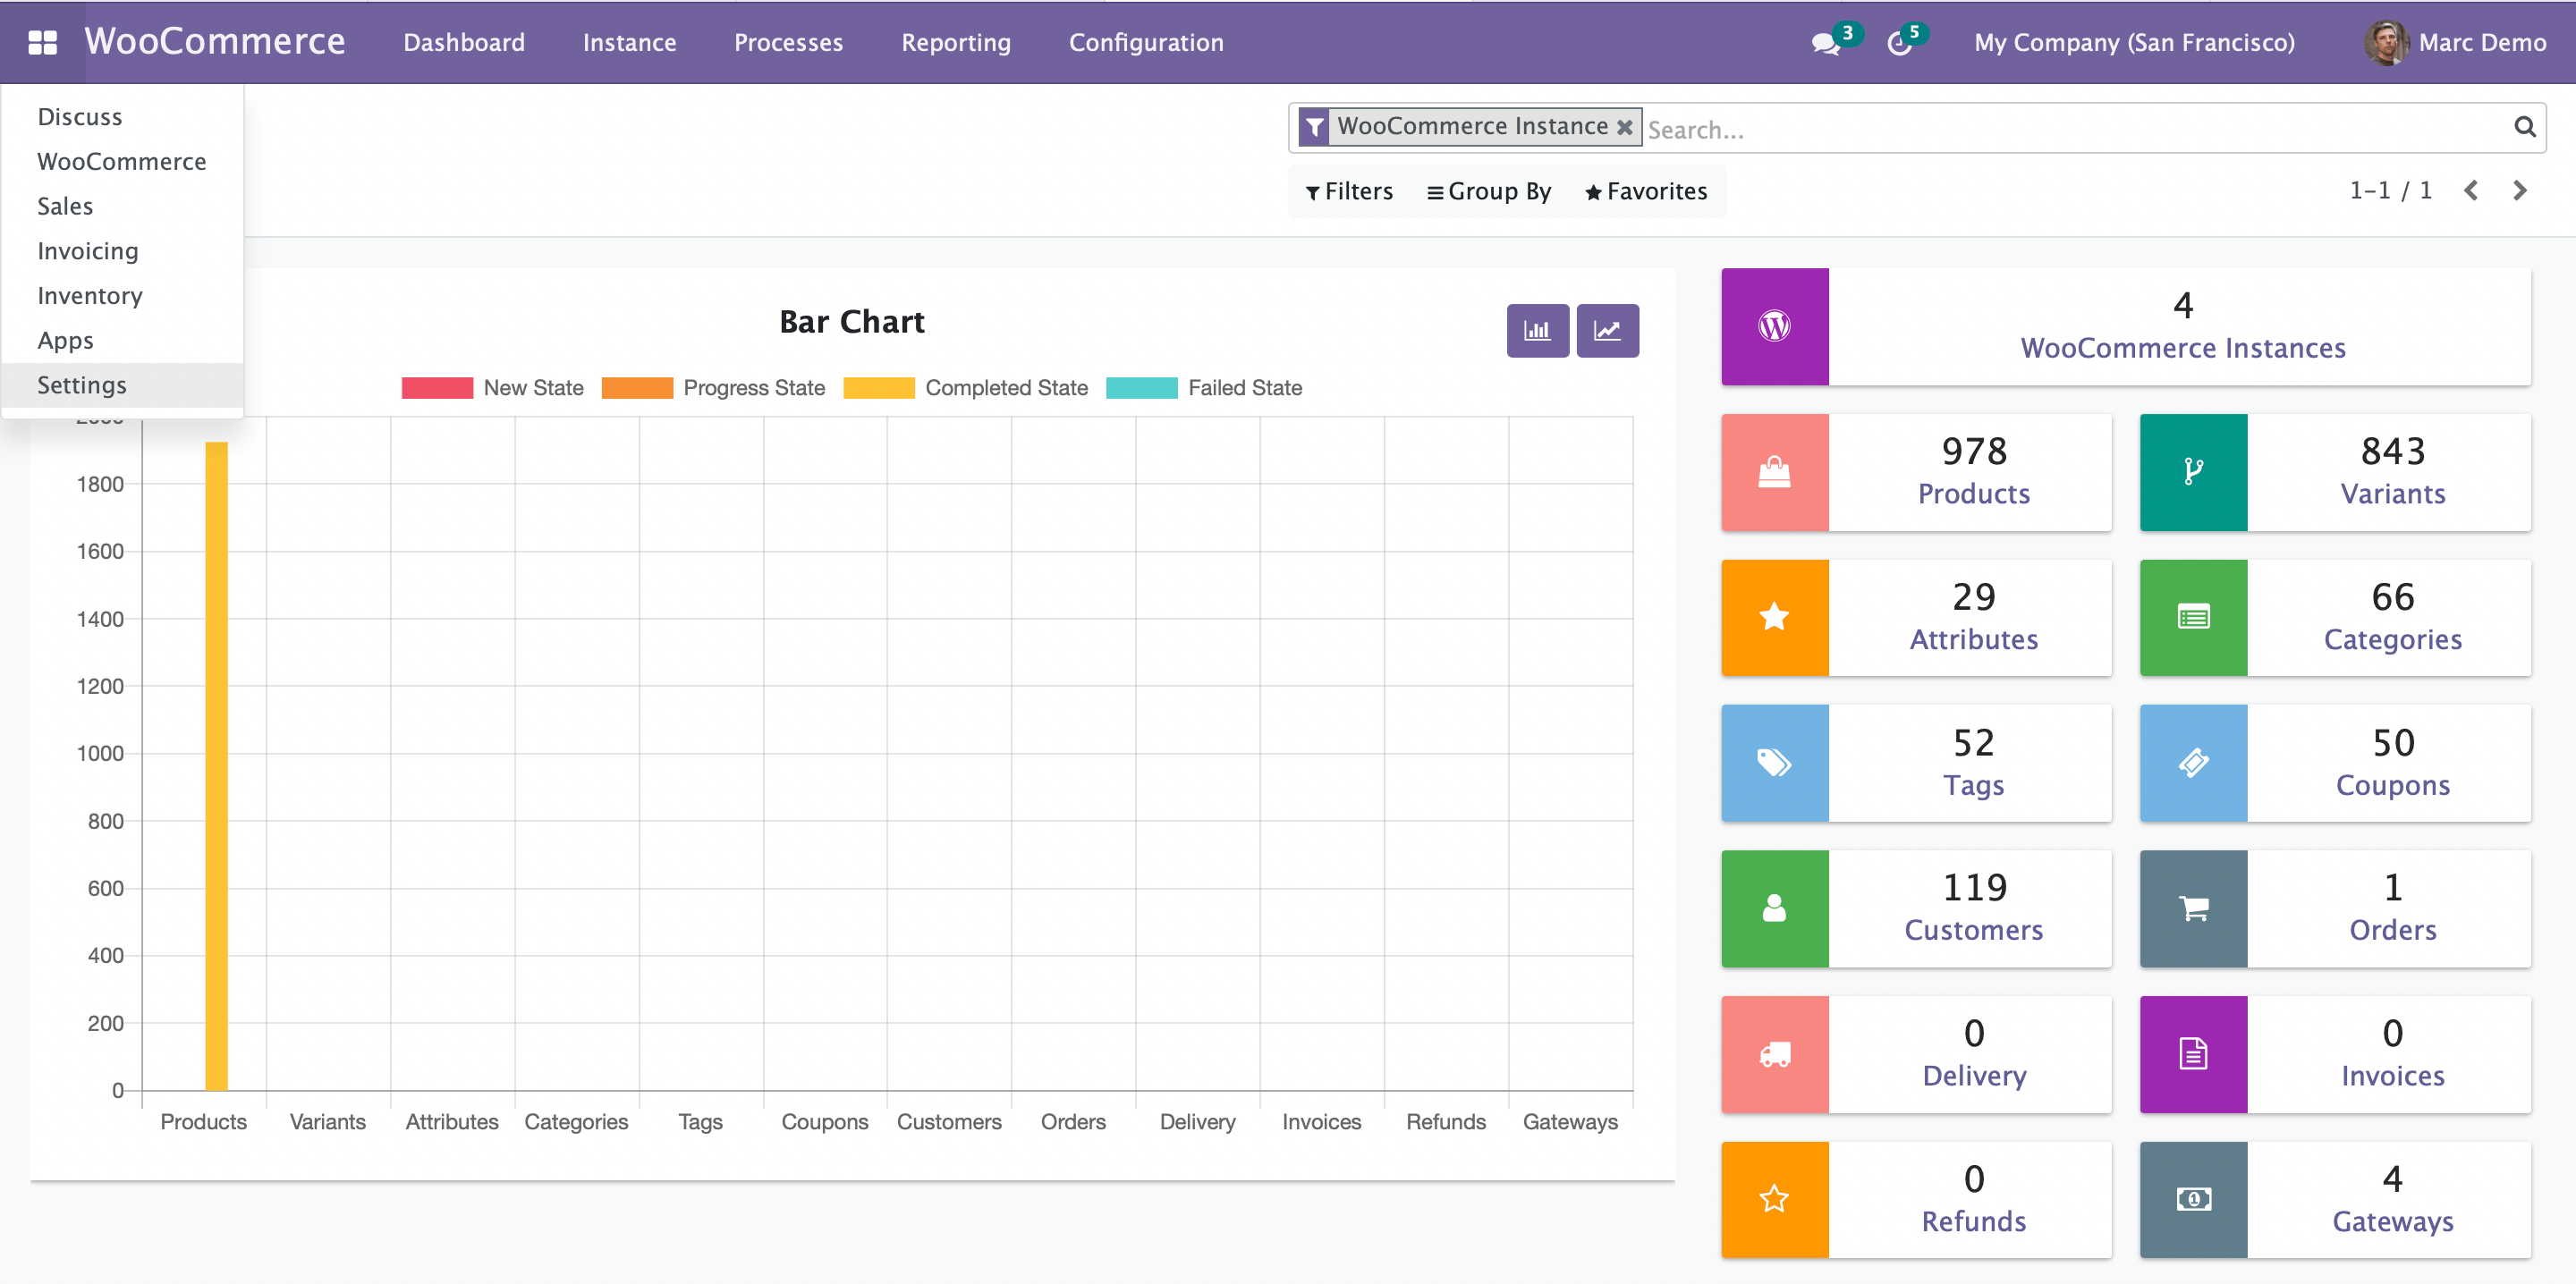Click the Orders shopping cart icon

click(x=2193, y=908)
